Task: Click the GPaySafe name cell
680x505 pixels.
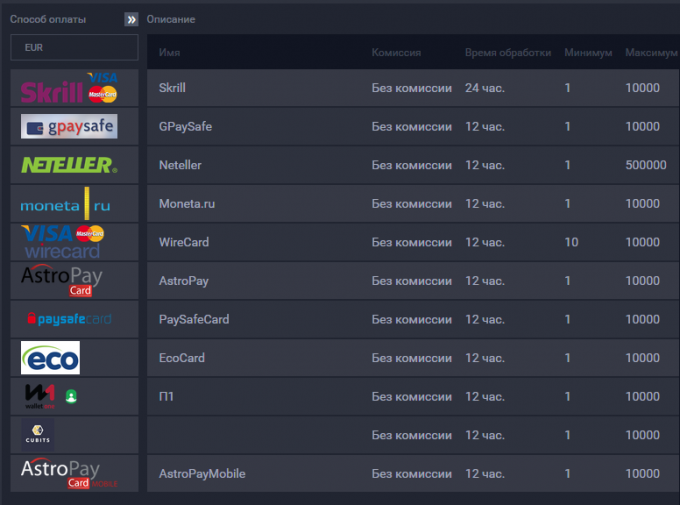Action: (x=185, y=126)
